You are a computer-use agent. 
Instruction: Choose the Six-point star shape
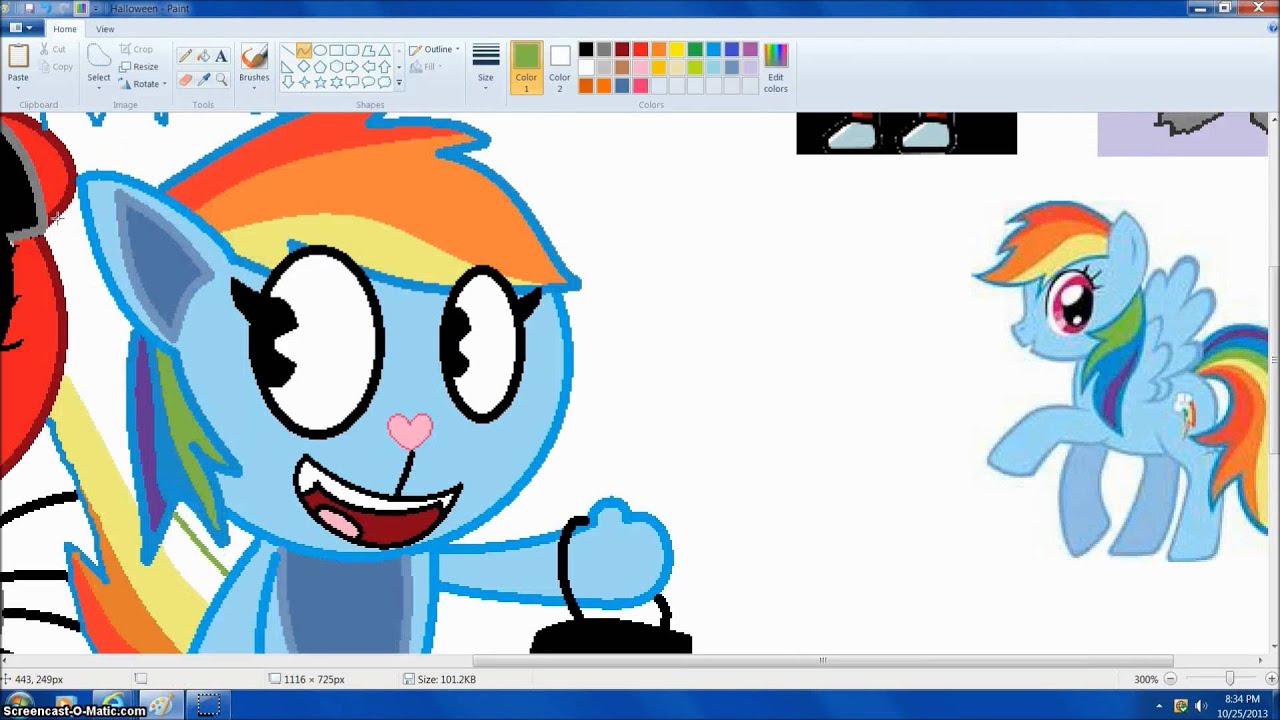(x=336, y=82)
